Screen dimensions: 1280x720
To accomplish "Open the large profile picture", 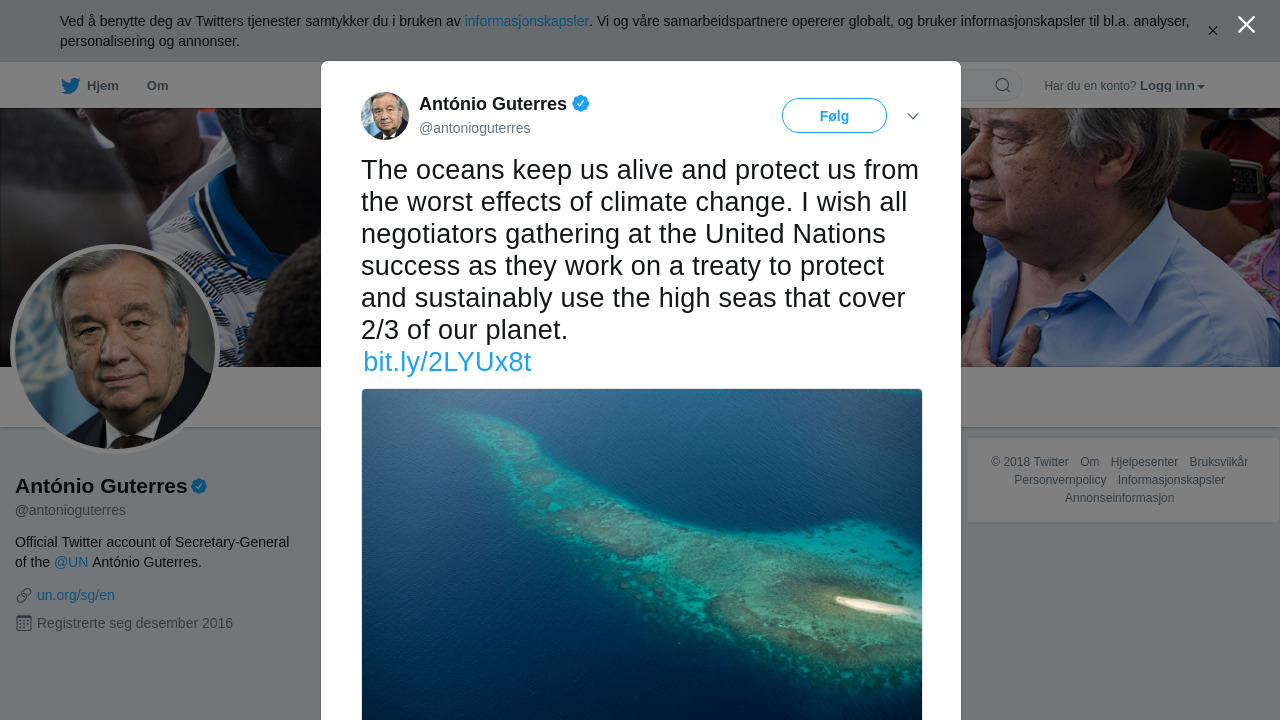I will (x=115, y=349).
